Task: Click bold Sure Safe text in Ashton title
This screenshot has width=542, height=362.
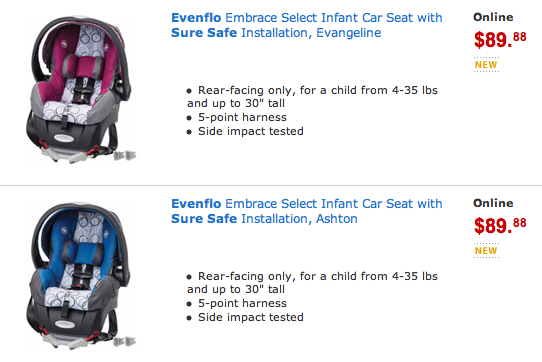Action: tap(204, 219)
